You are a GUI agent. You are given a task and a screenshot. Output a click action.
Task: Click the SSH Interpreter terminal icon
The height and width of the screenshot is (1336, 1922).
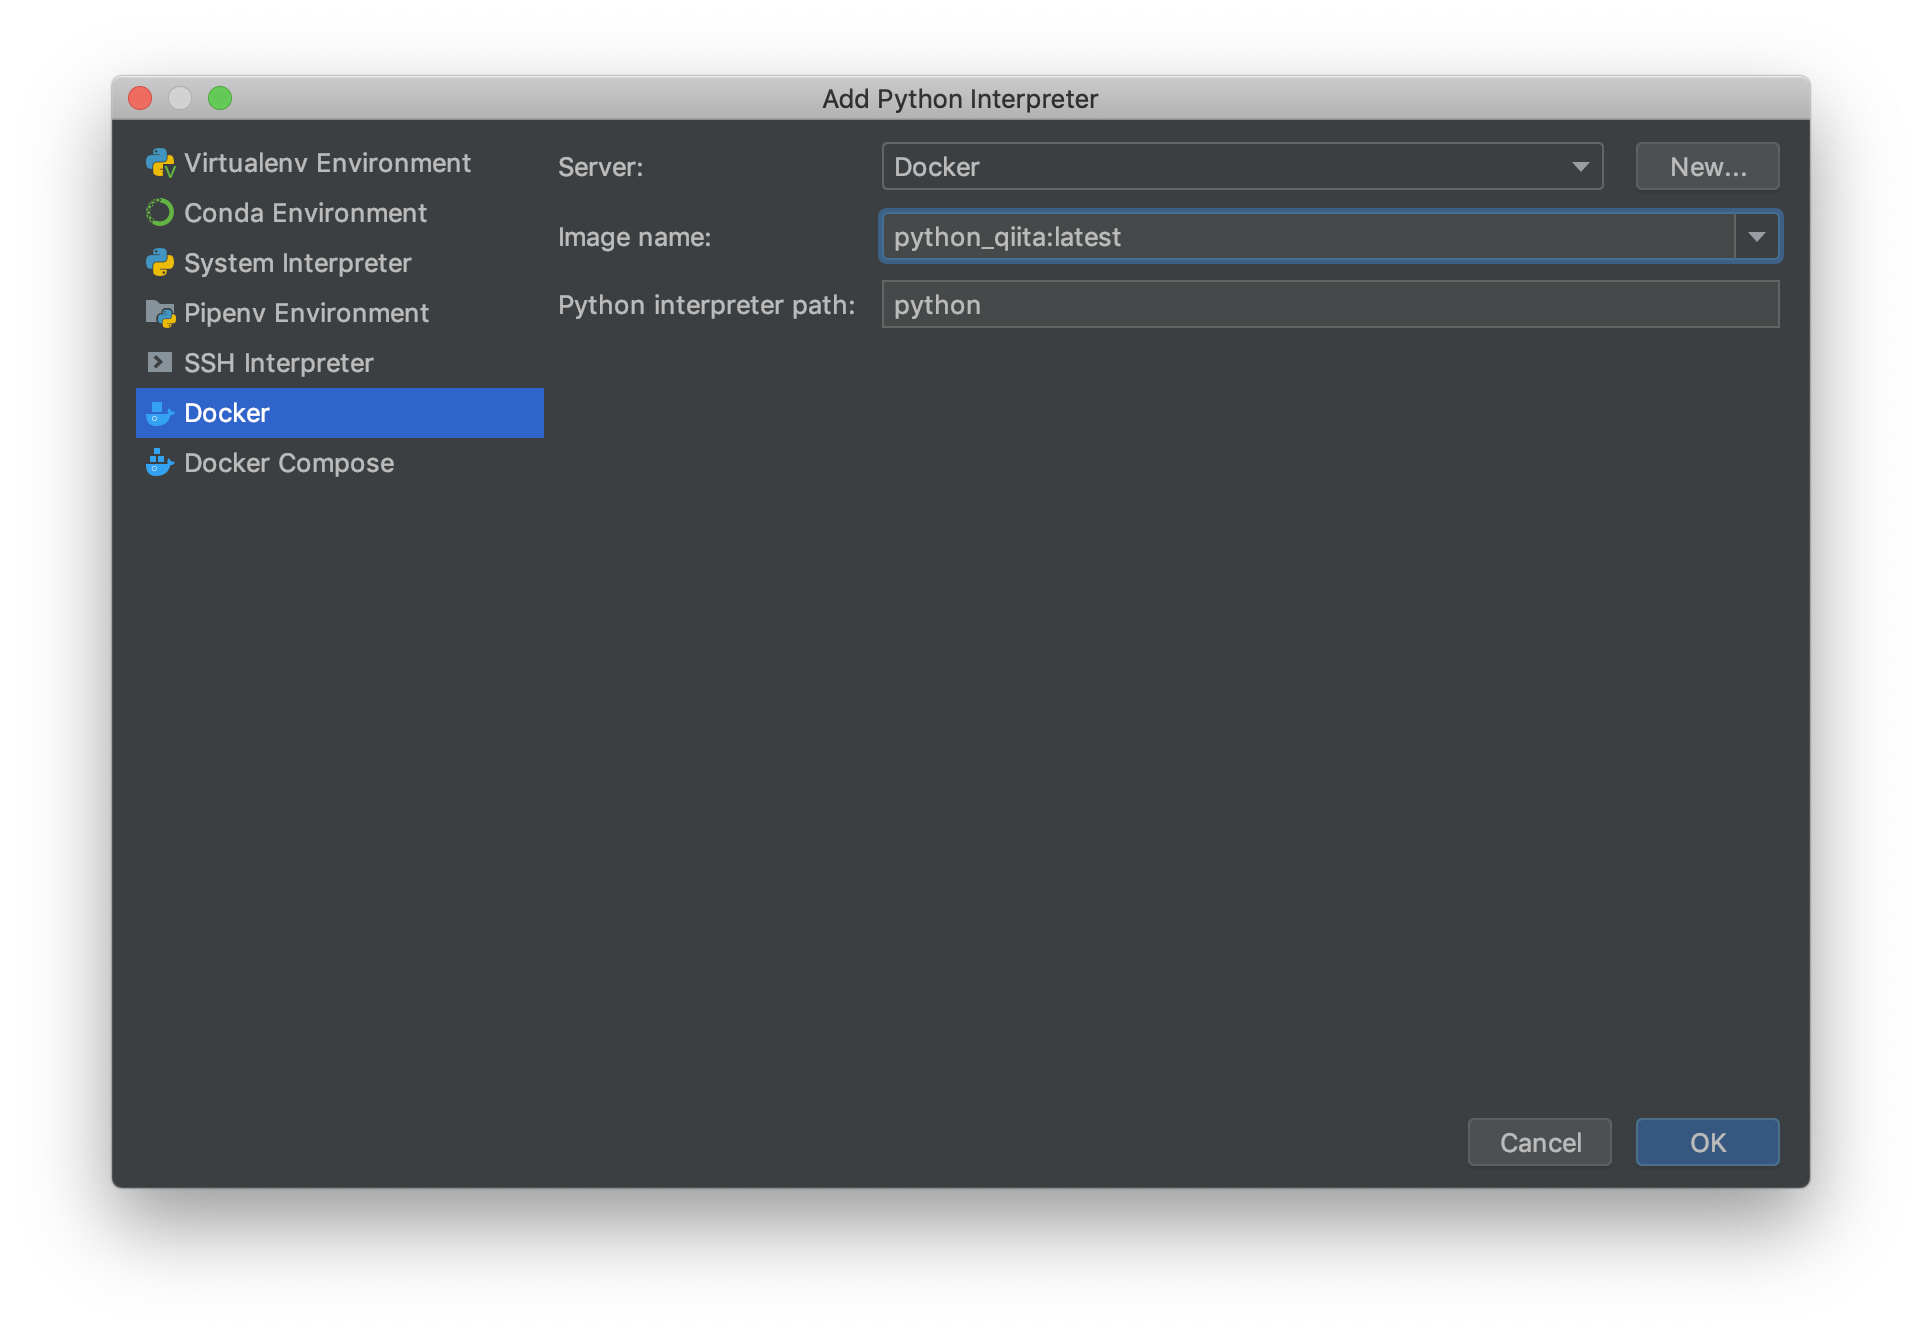160,362
